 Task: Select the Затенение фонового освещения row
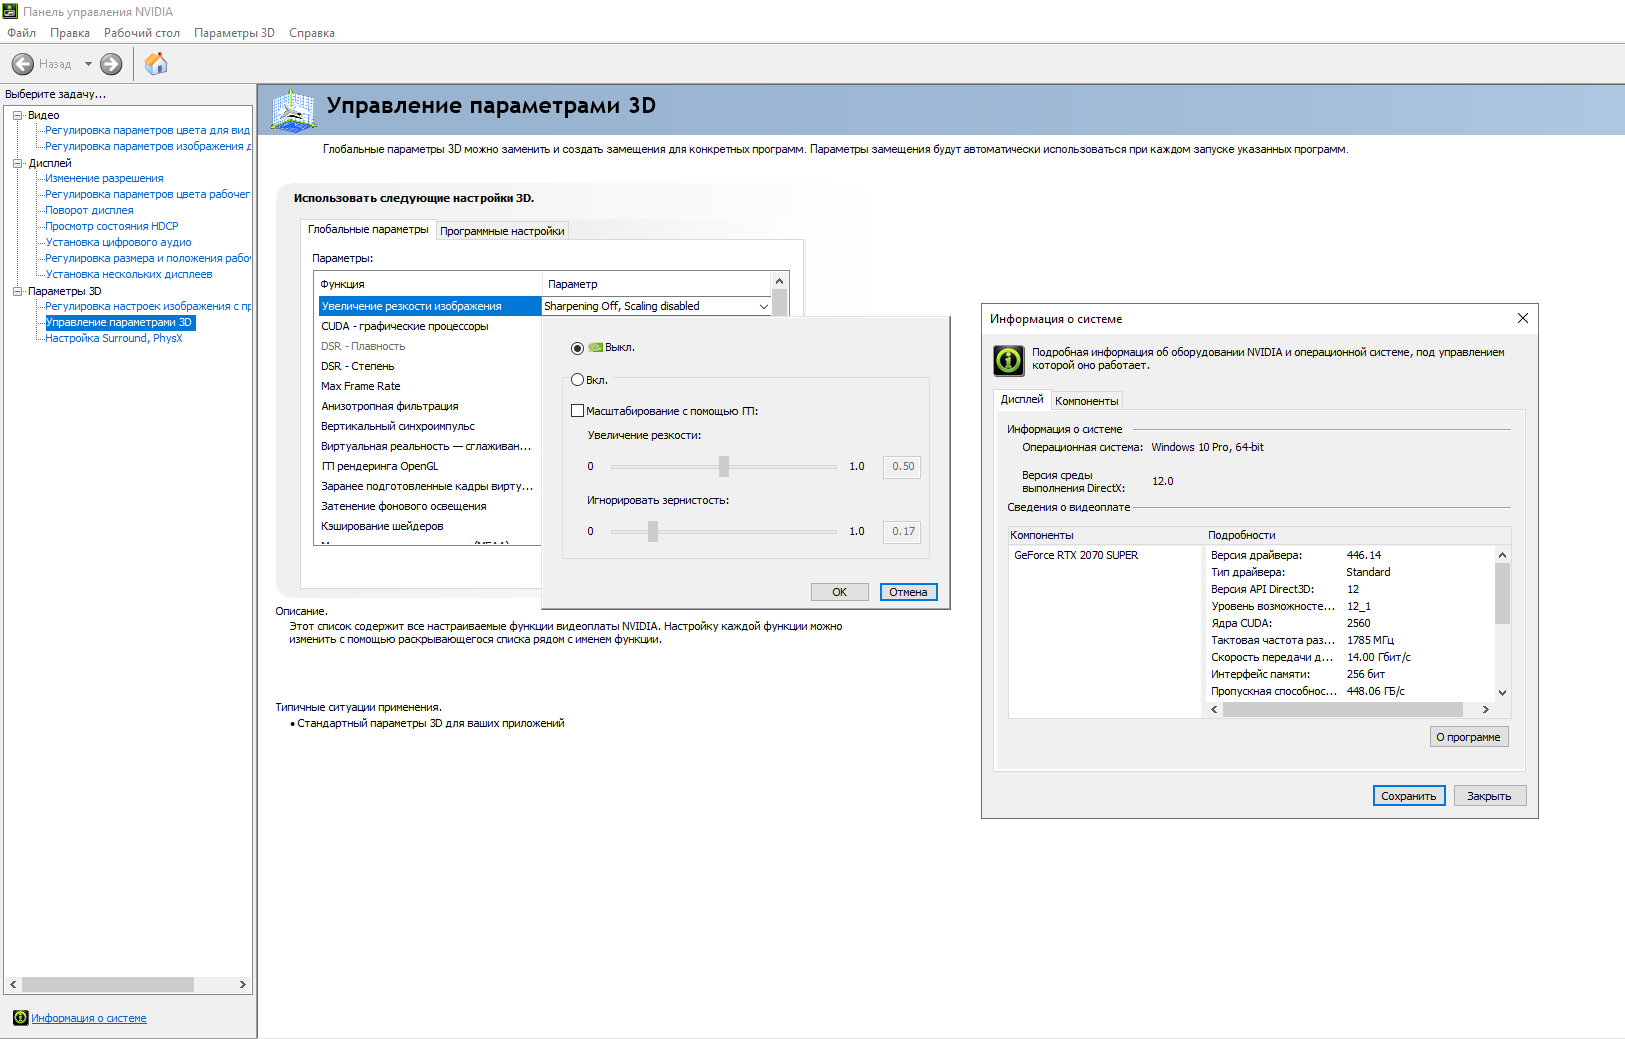(430, 506)
